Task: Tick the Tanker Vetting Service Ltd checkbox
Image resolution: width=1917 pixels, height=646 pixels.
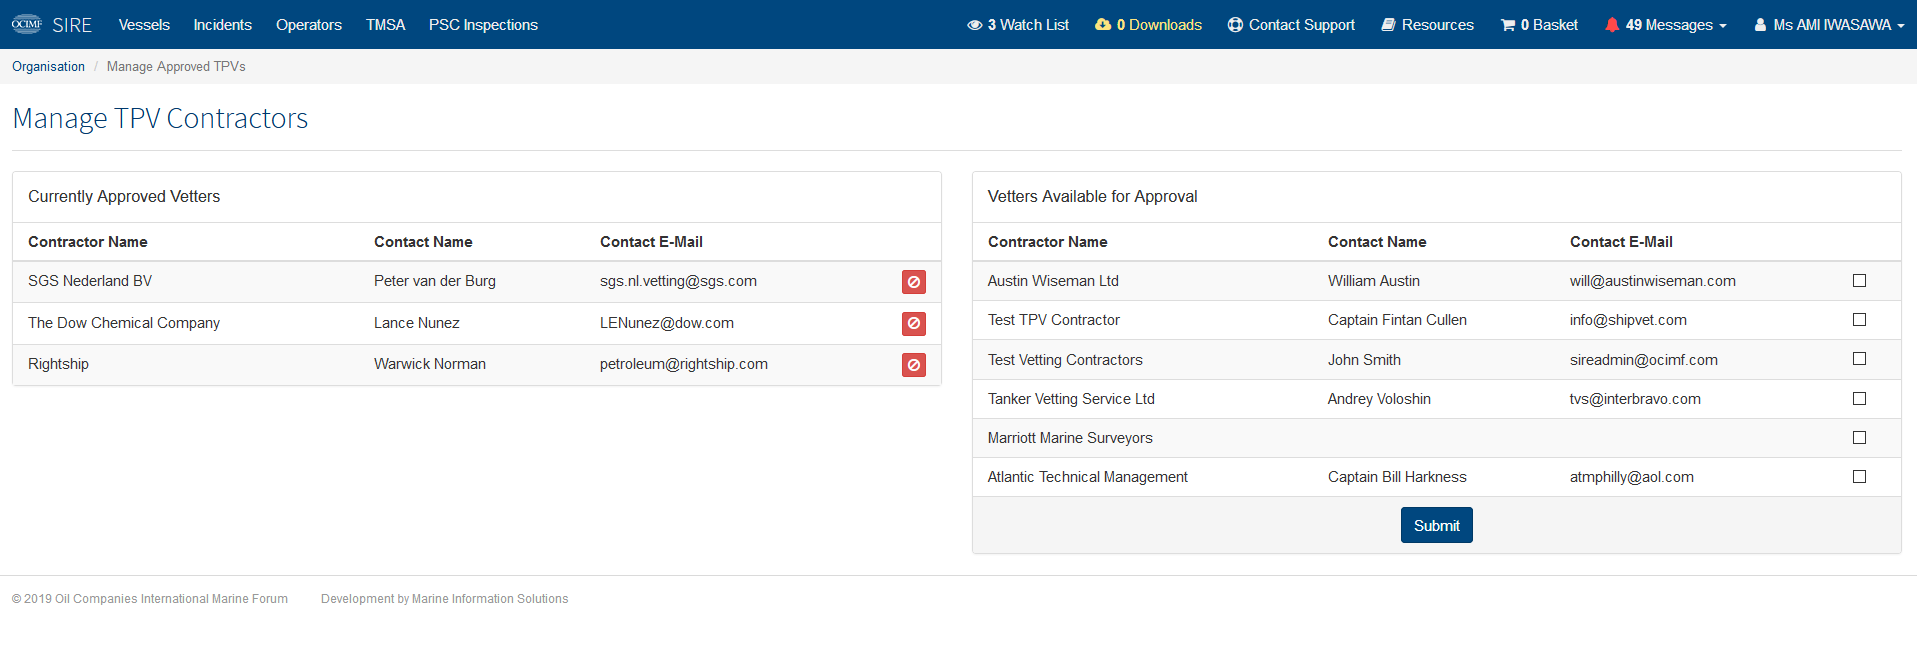Action: (1859, 399)
